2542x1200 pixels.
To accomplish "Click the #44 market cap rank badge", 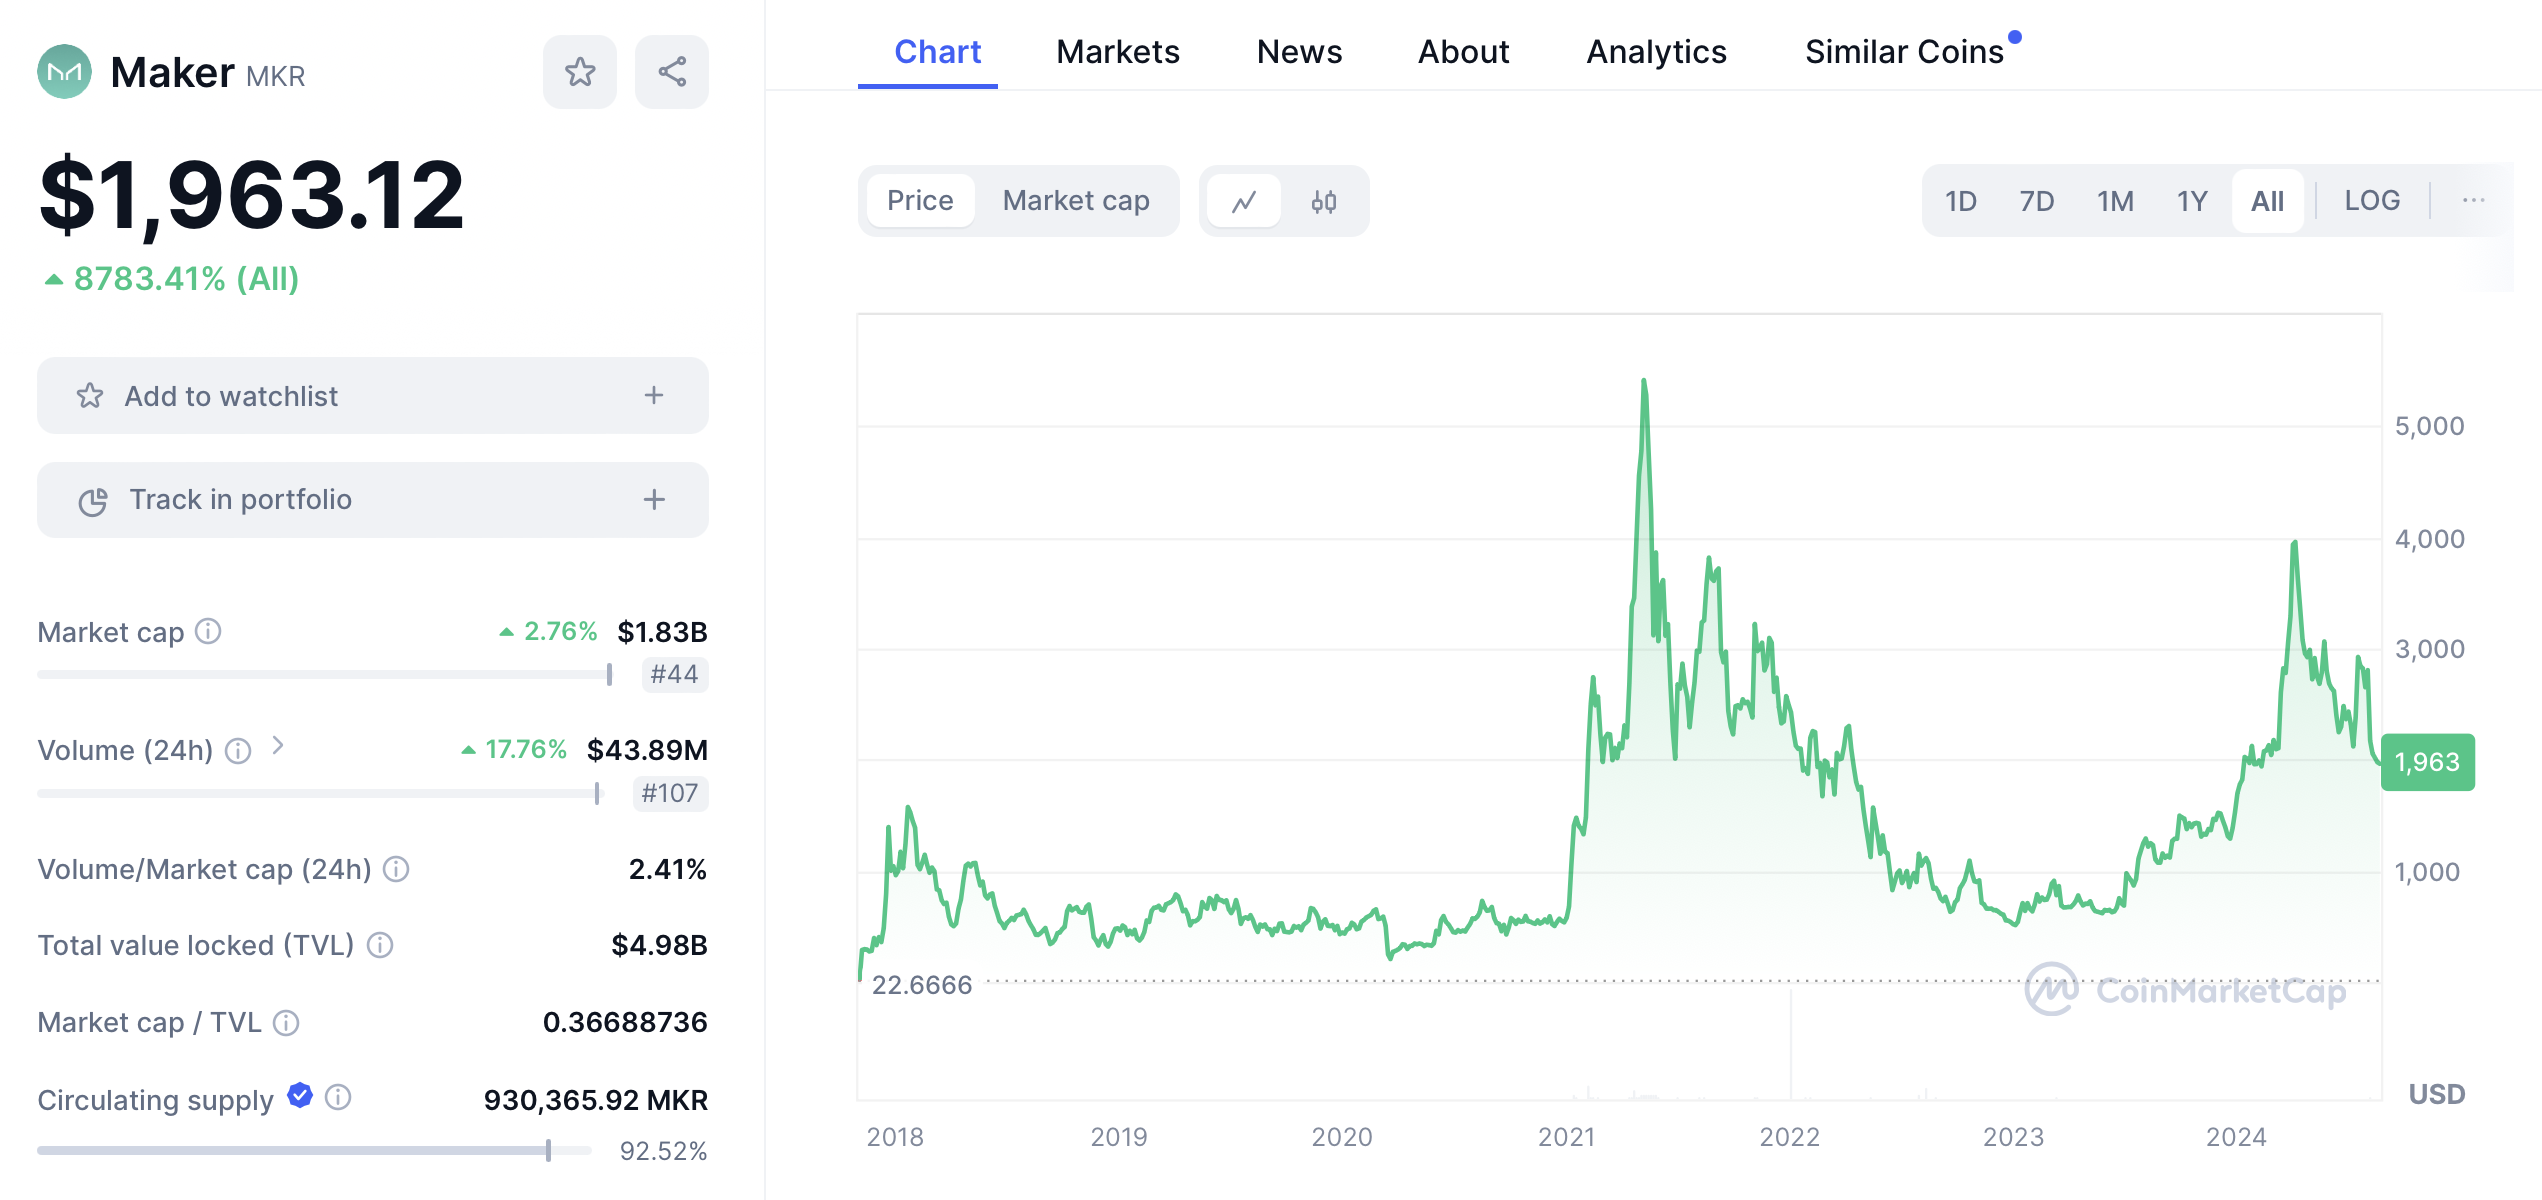I will [x=674, y=675].
